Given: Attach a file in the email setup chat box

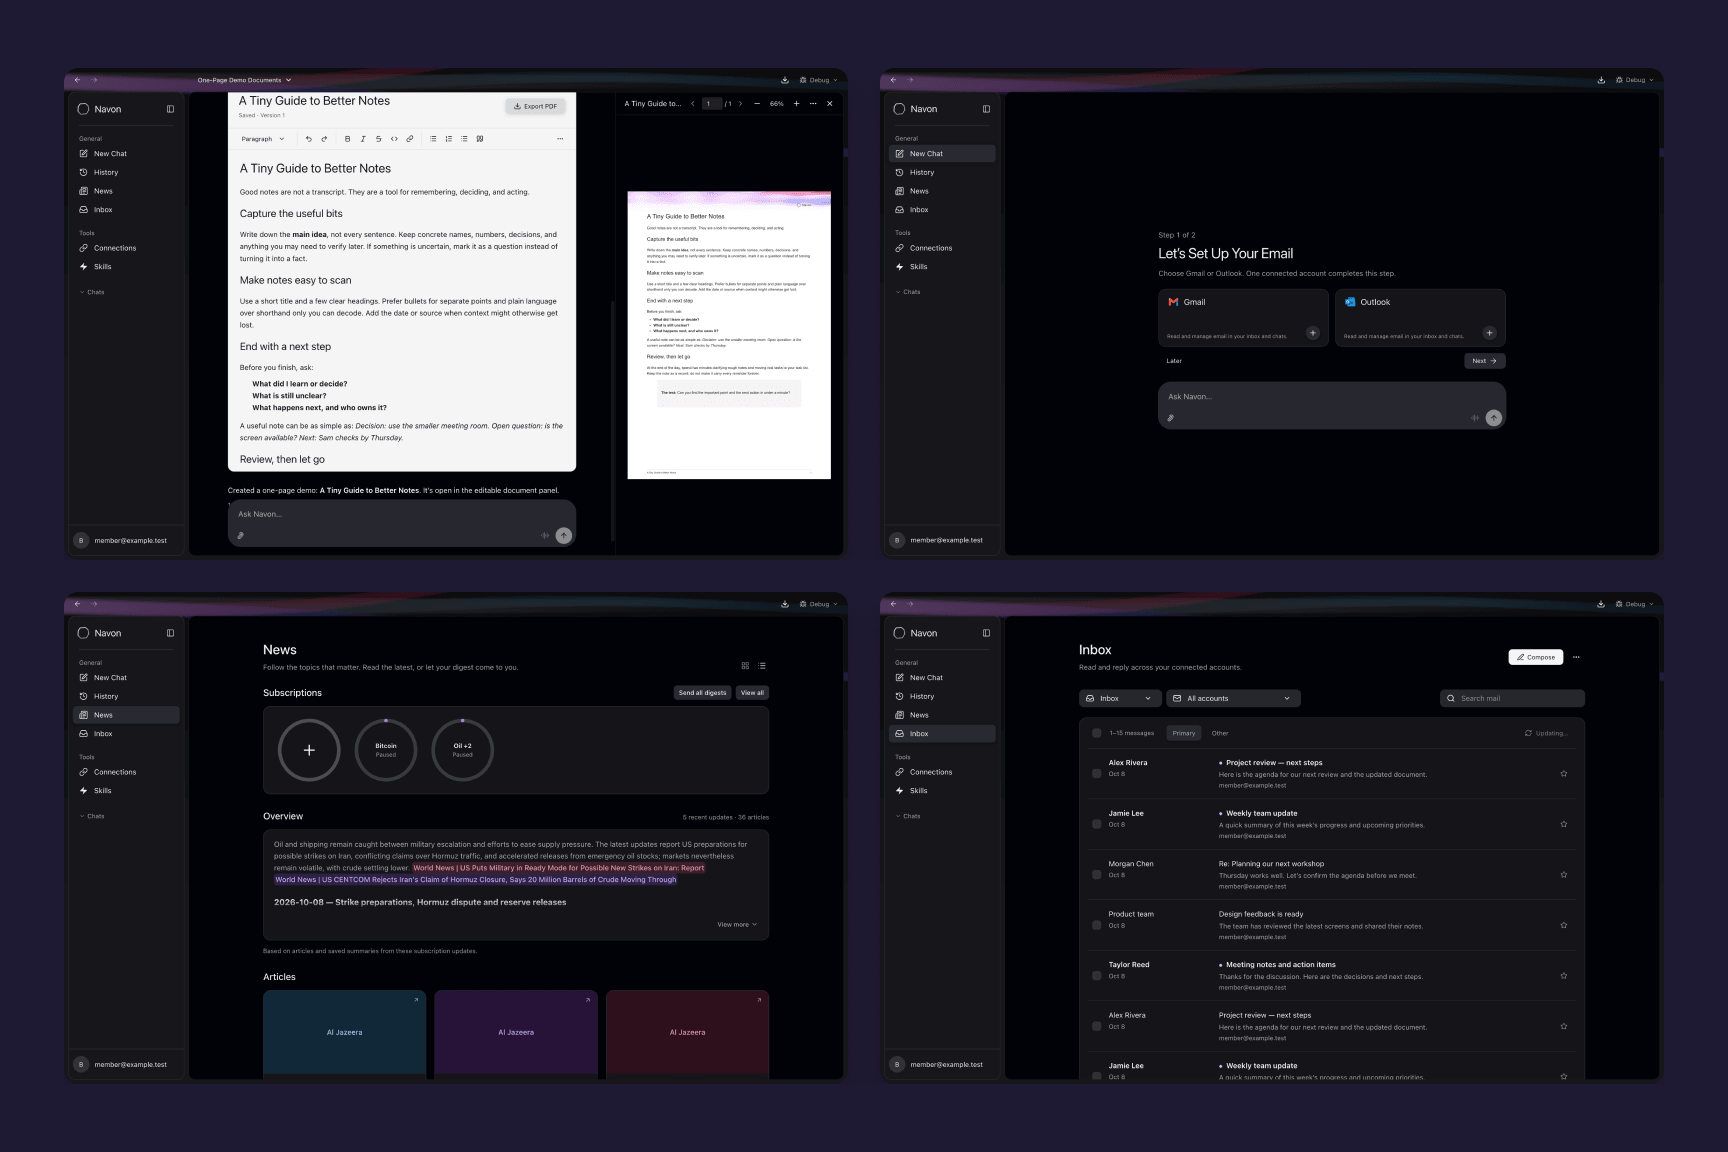Looking at the screenshot, I should [x=1171, y=418].
